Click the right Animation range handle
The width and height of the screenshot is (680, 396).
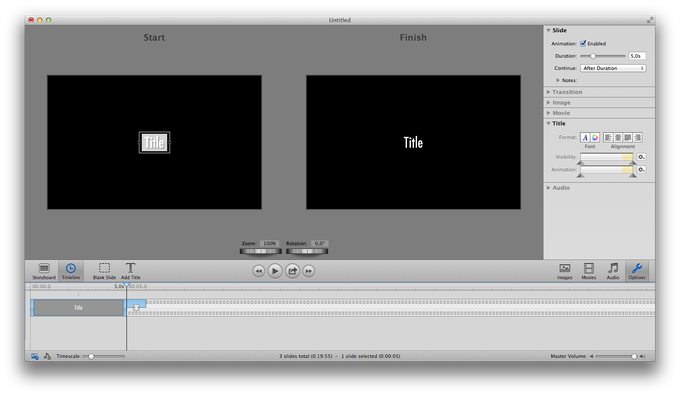[x=633, y=175]
